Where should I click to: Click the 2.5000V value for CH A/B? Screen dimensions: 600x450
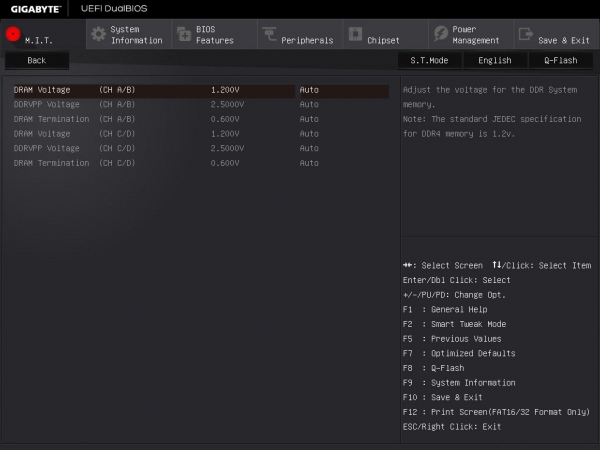pyautogui.click(x=227, y=104)
